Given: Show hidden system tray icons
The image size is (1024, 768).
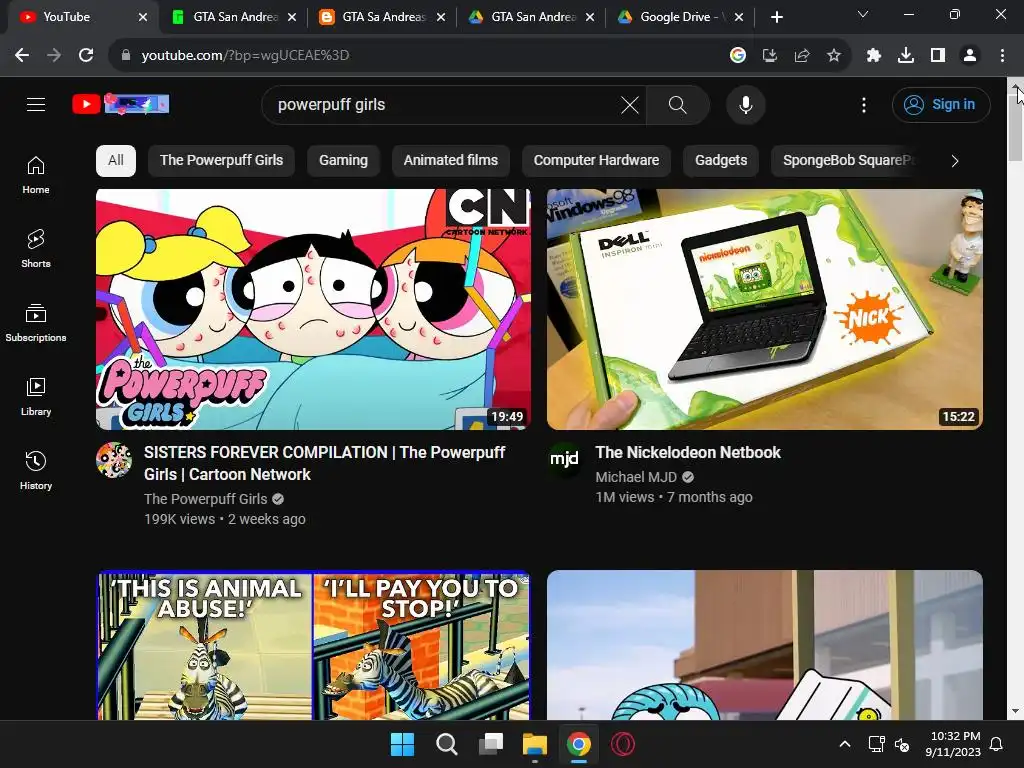Looking at the screenshot, I should point(844,744).
